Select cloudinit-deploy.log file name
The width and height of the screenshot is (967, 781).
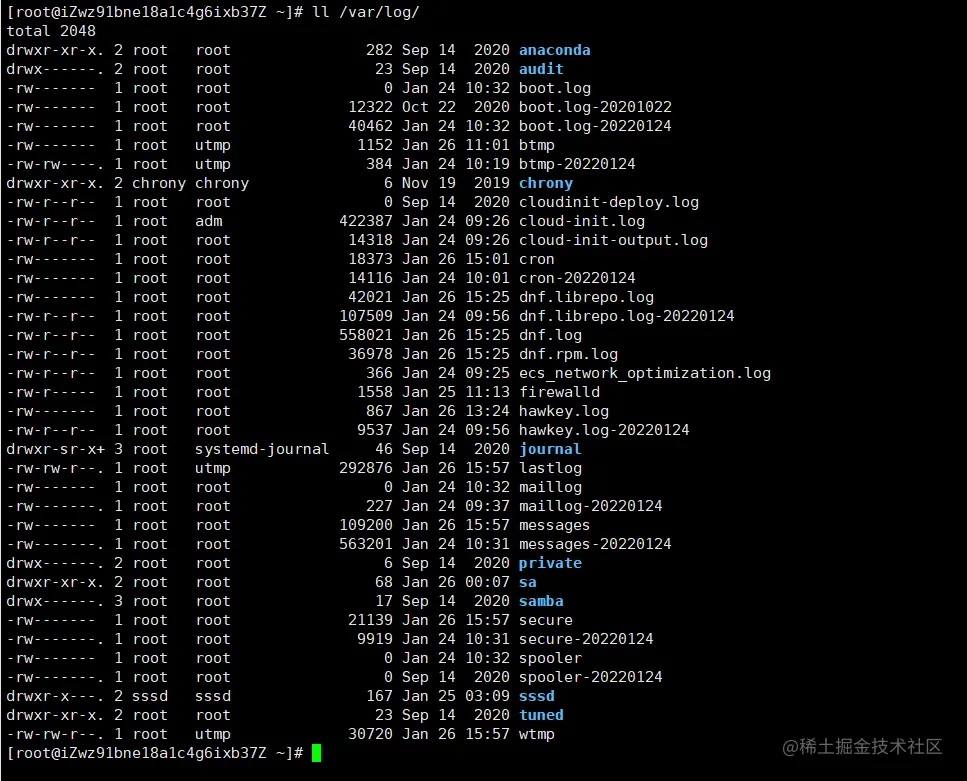coord(609,202)
